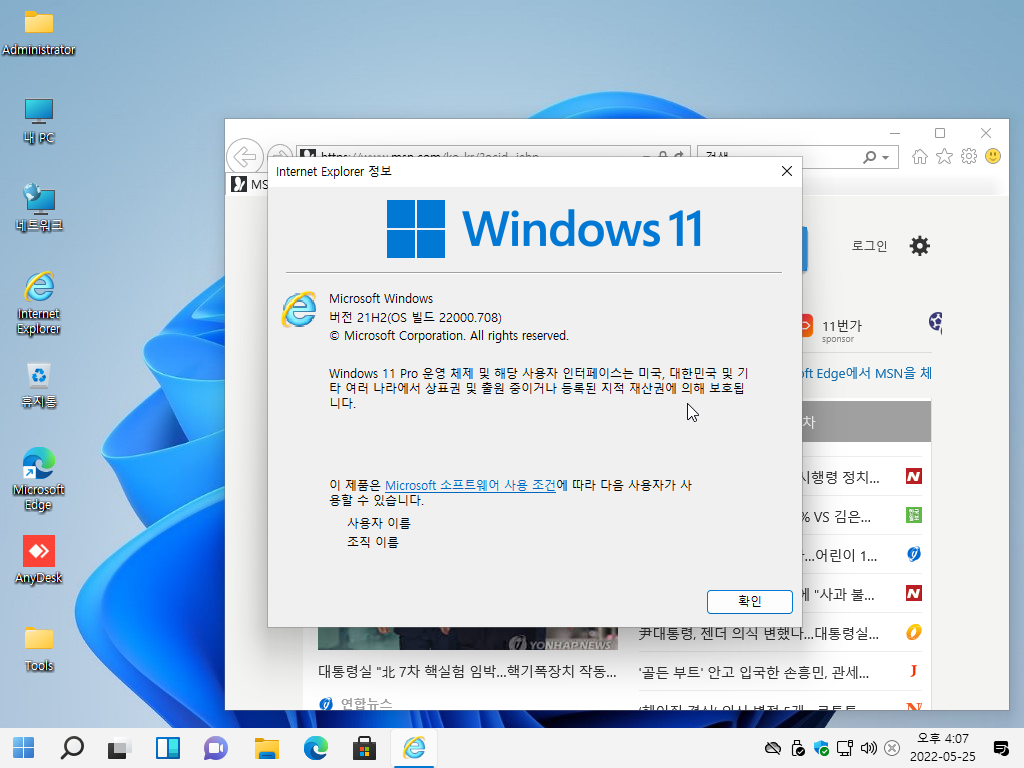Image resolution: width=1024 pixels, height=768 pixels.
Task: Open headline '골든 부트' 안고 입국한 손흥민
Action: pos(754,673)
